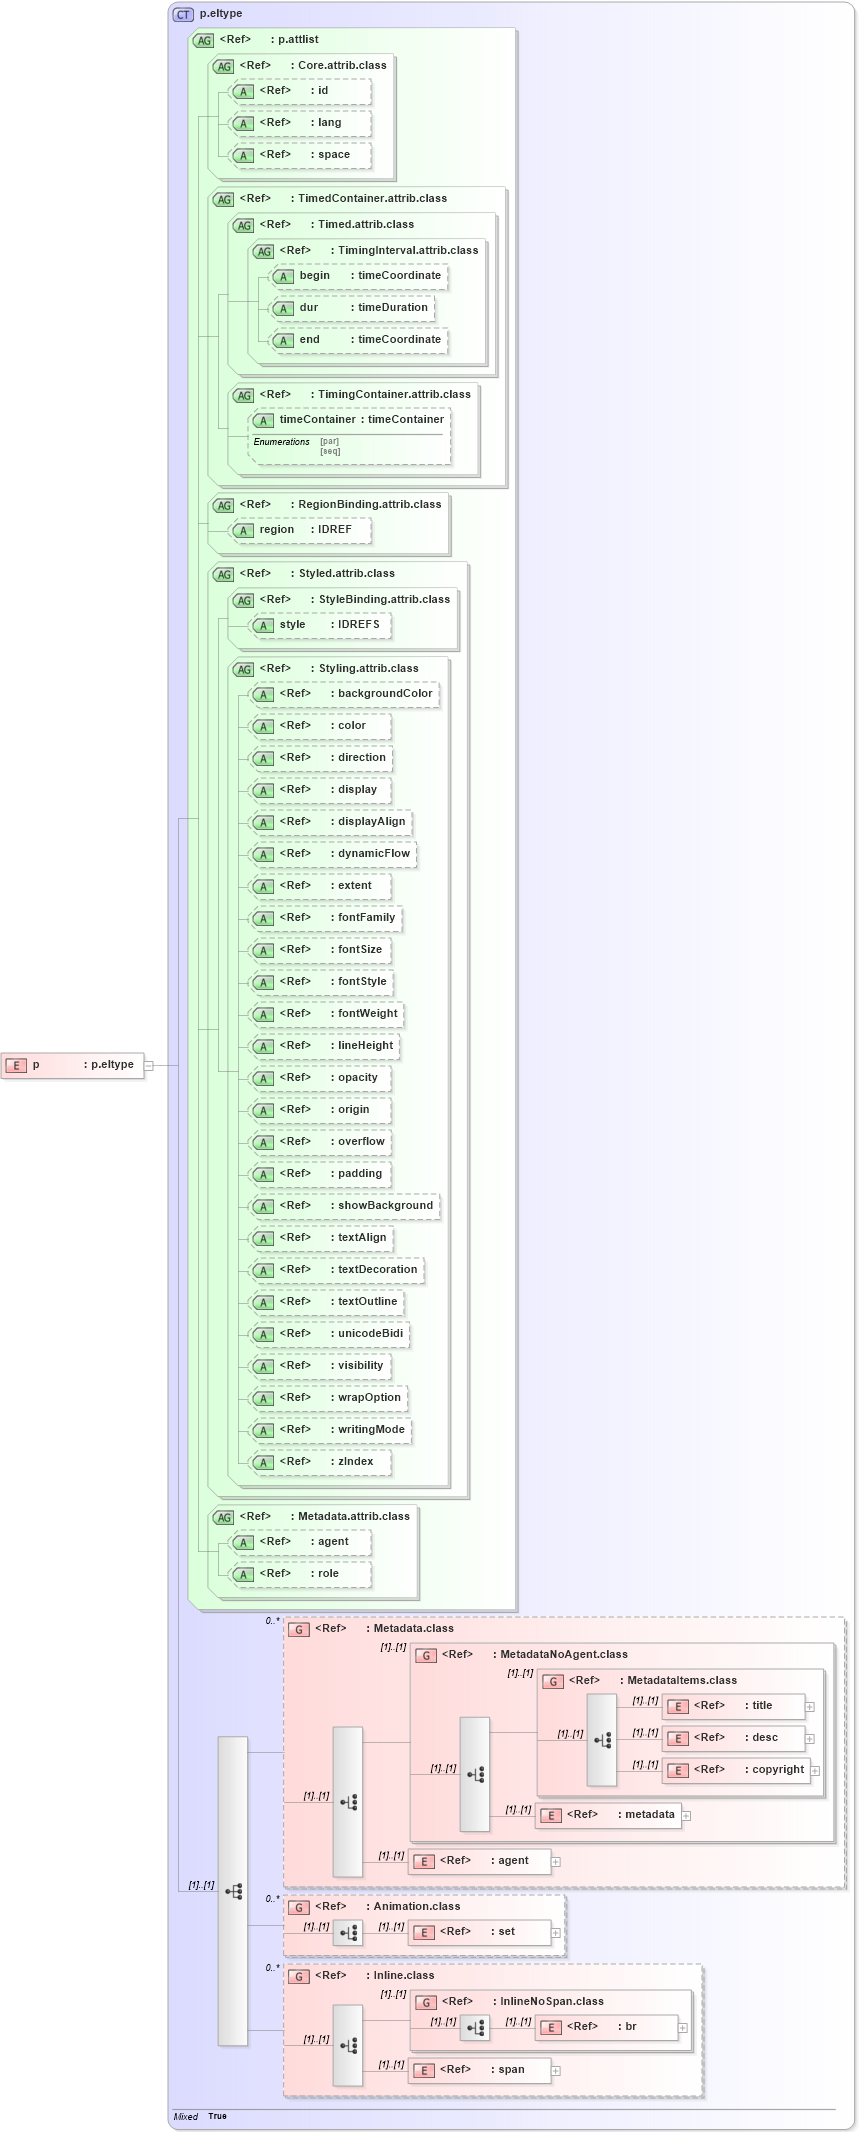Click the G icon of MetadataItems.class
Image resolution: width=859 pixels, height=2132 pixels.
point(552,1681)
